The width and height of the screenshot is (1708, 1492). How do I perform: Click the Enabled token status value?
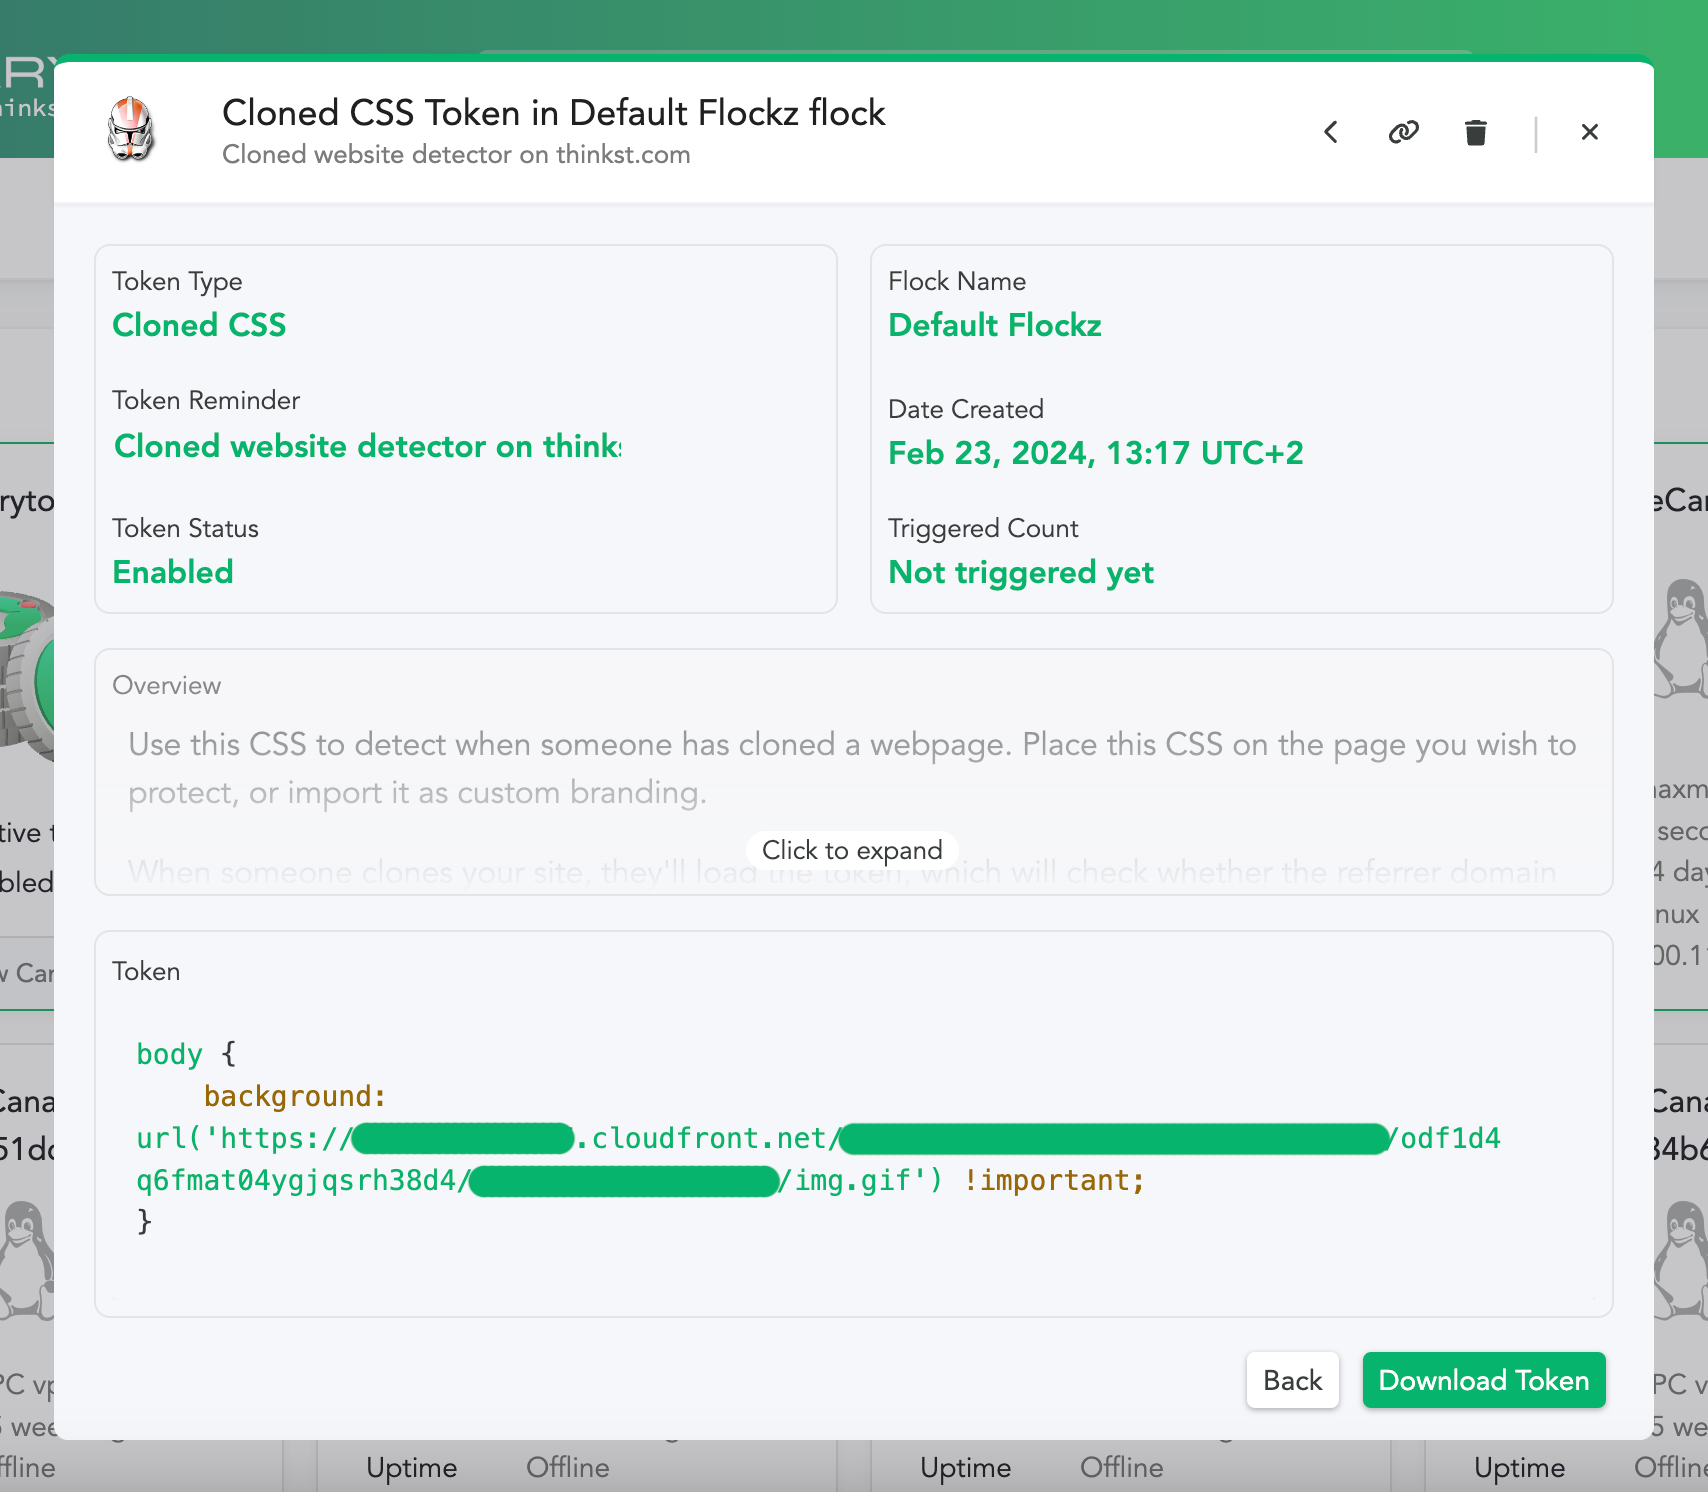pos(173,572)
